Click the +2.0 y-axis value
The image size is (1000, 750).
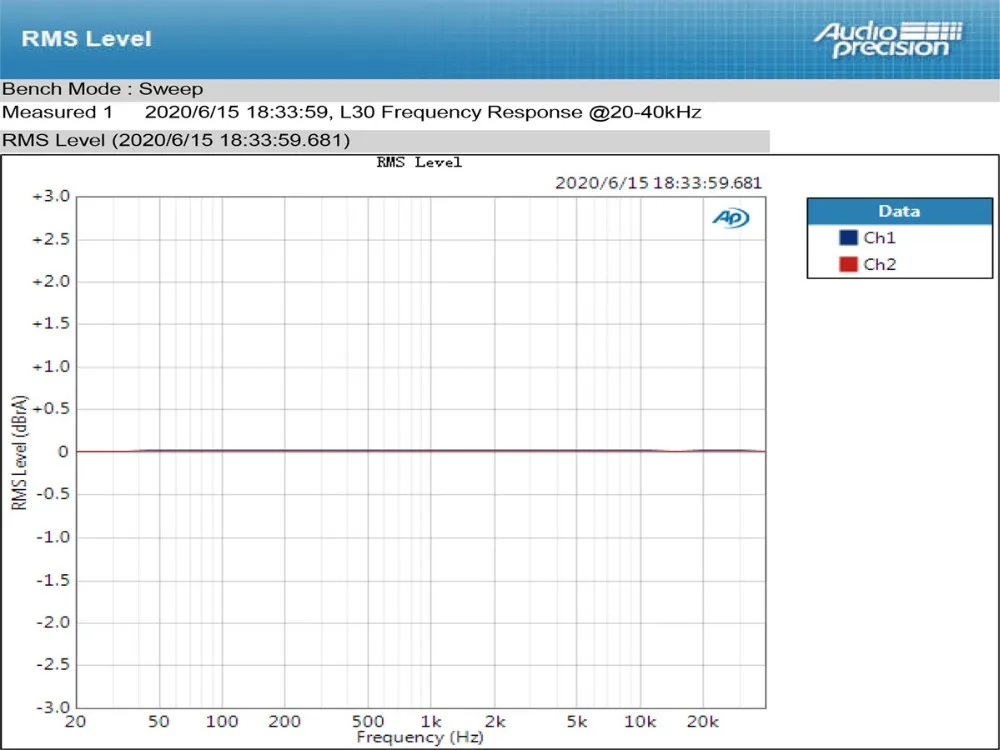(52, 282)
